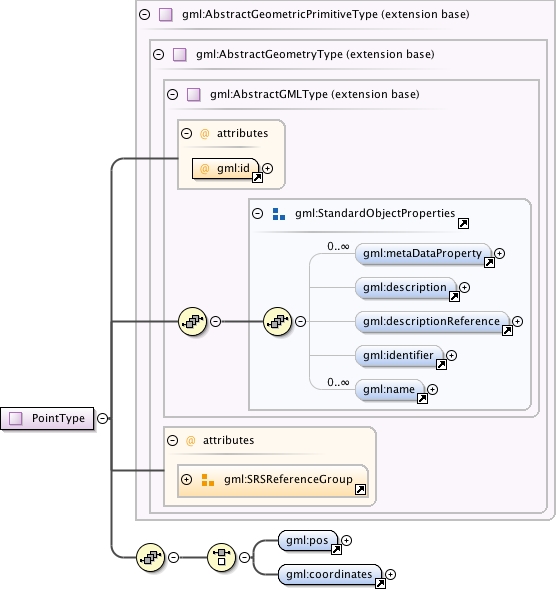
Task: Expand the gml:id attribute
Action: (268, 169)
